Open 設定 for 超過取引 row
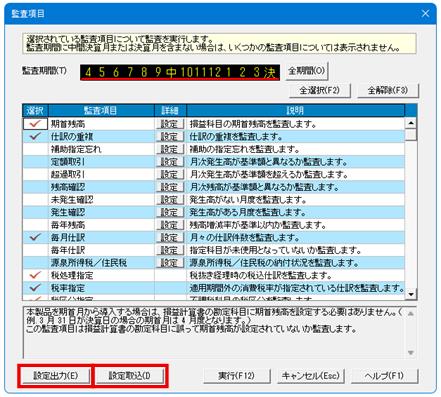Screen dimensions: 441x397 [170, 175]
